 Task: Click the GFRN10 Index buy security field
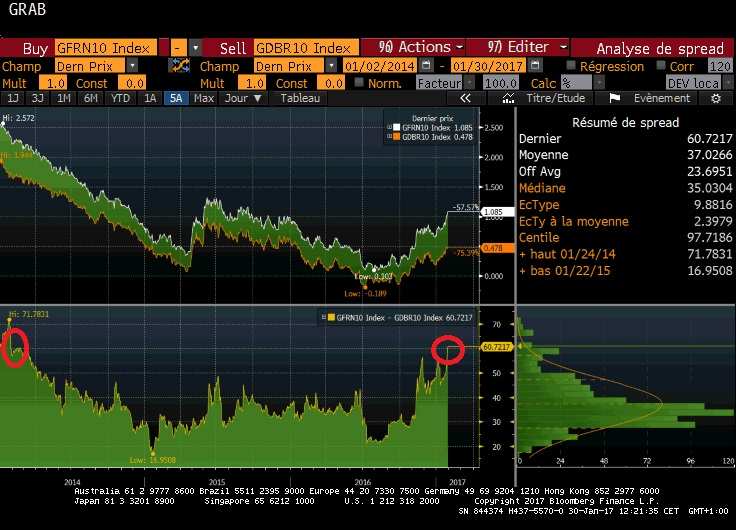click(x=106, y=47)
